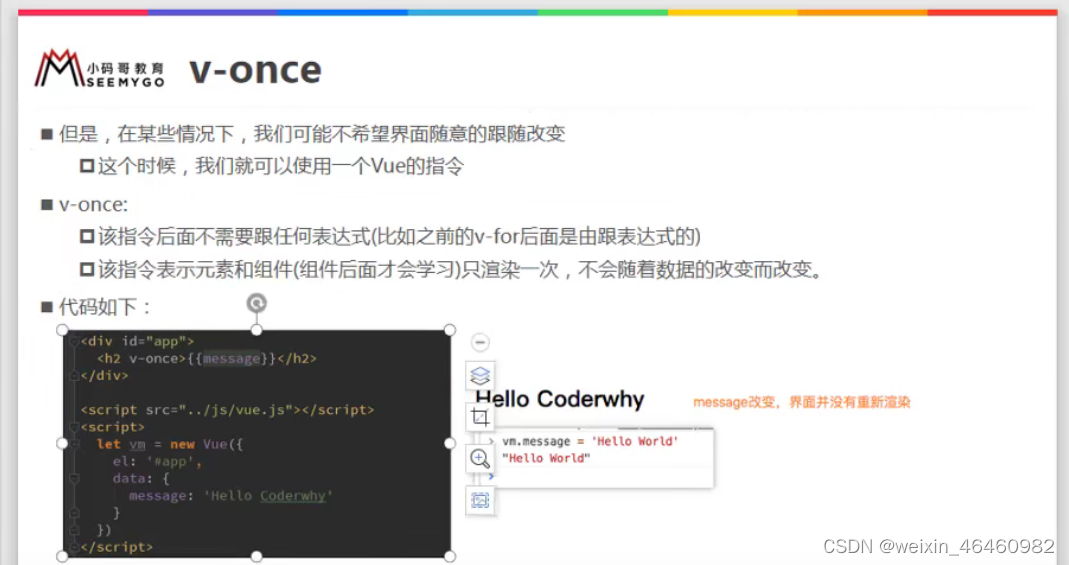Select the crop tool icon
This screenshot has width=1069, height=565.
[480, 417]
